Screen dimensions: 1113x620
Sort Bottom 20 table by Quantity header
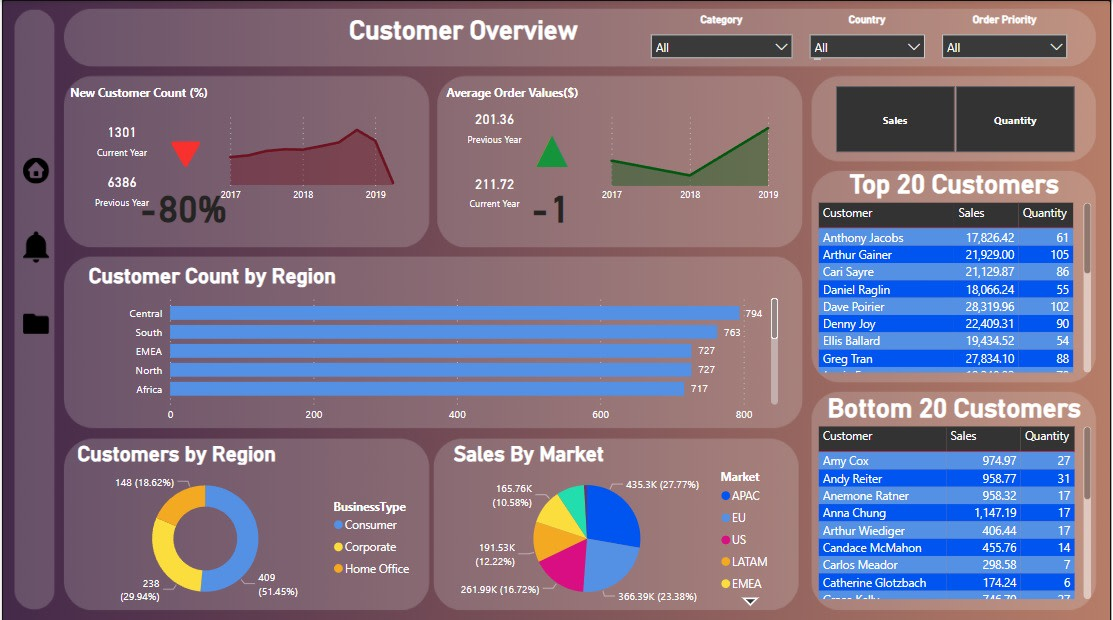(x=1046, y=436)
